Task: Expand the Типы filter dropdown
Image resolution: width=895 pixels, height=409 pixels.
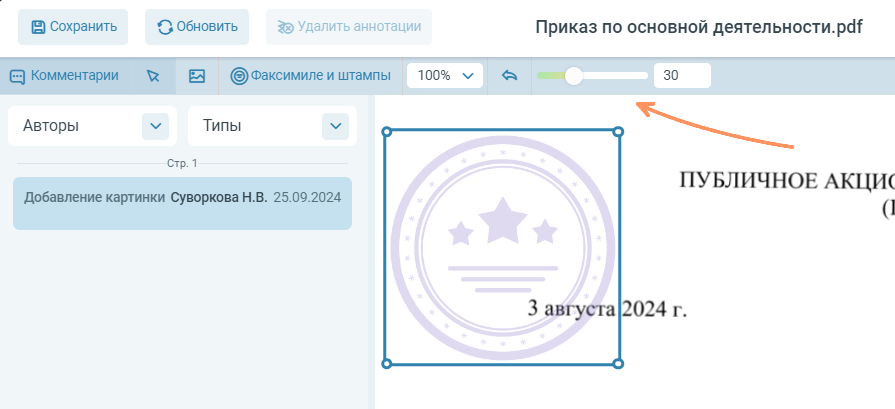Action: pyautogui.click(x=334, y=126)
